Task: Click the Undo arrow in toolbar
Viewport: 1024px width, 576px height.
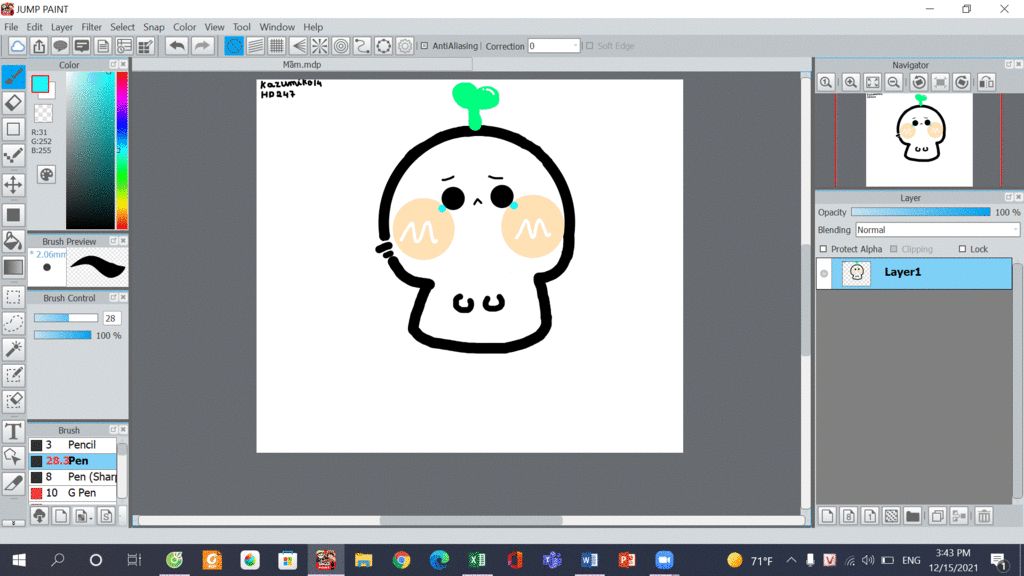Action: pyautogui.click(x=176, y=46)
